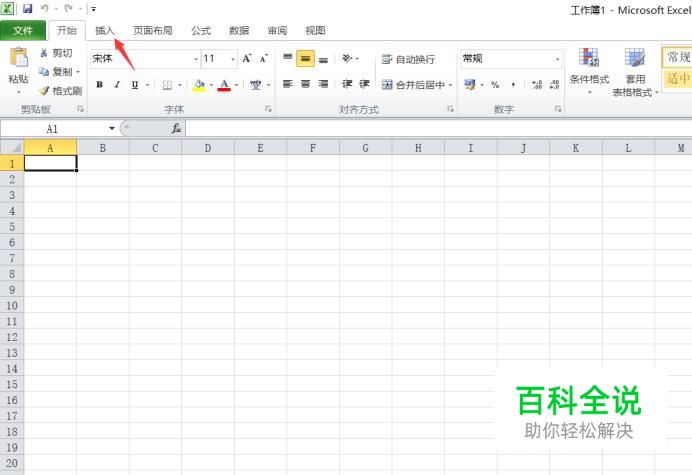The width and height of the screenshot is (692, 475).
Task: Click the increase font size icon
Action: 246,58
